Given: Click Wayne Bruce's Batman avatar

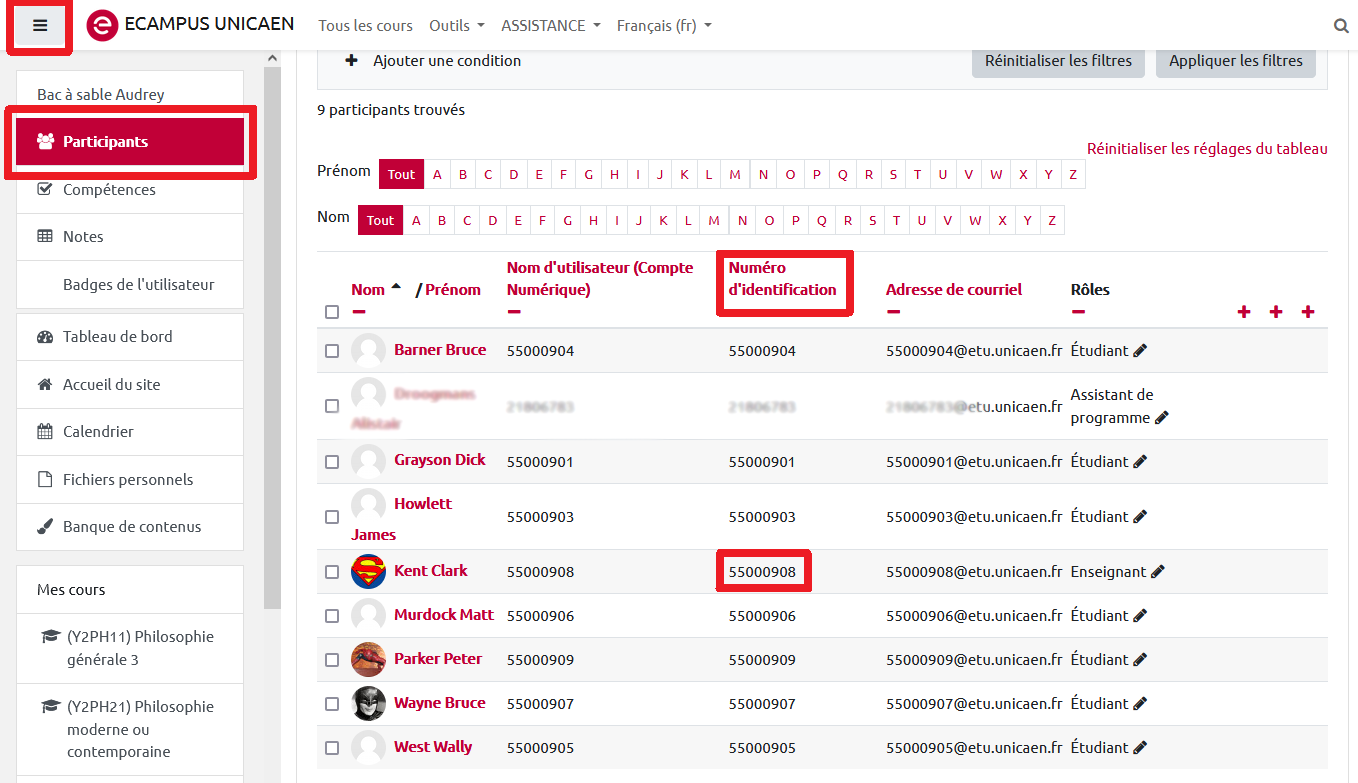Looking at the screenshot, I should (x=368, y=704).
